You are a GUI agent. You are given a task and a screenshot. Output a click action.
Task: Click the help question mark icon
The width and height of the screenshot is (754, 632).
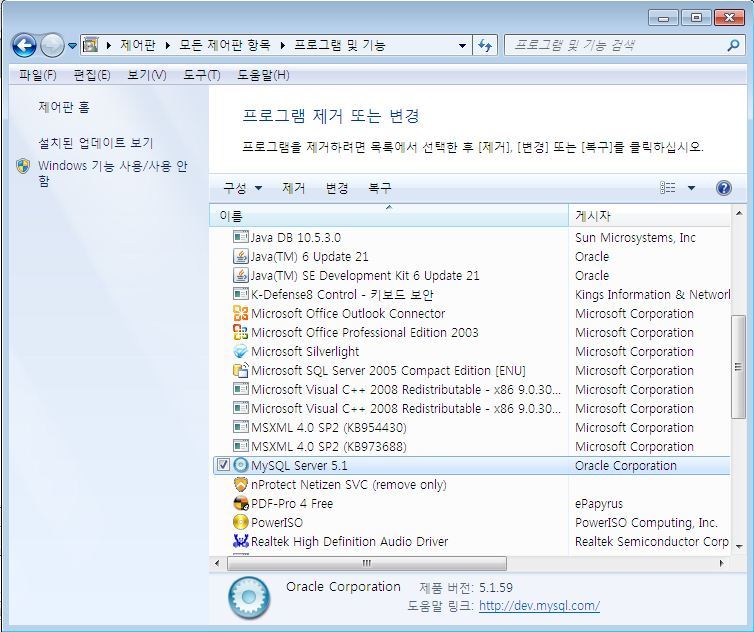(724, 188)
